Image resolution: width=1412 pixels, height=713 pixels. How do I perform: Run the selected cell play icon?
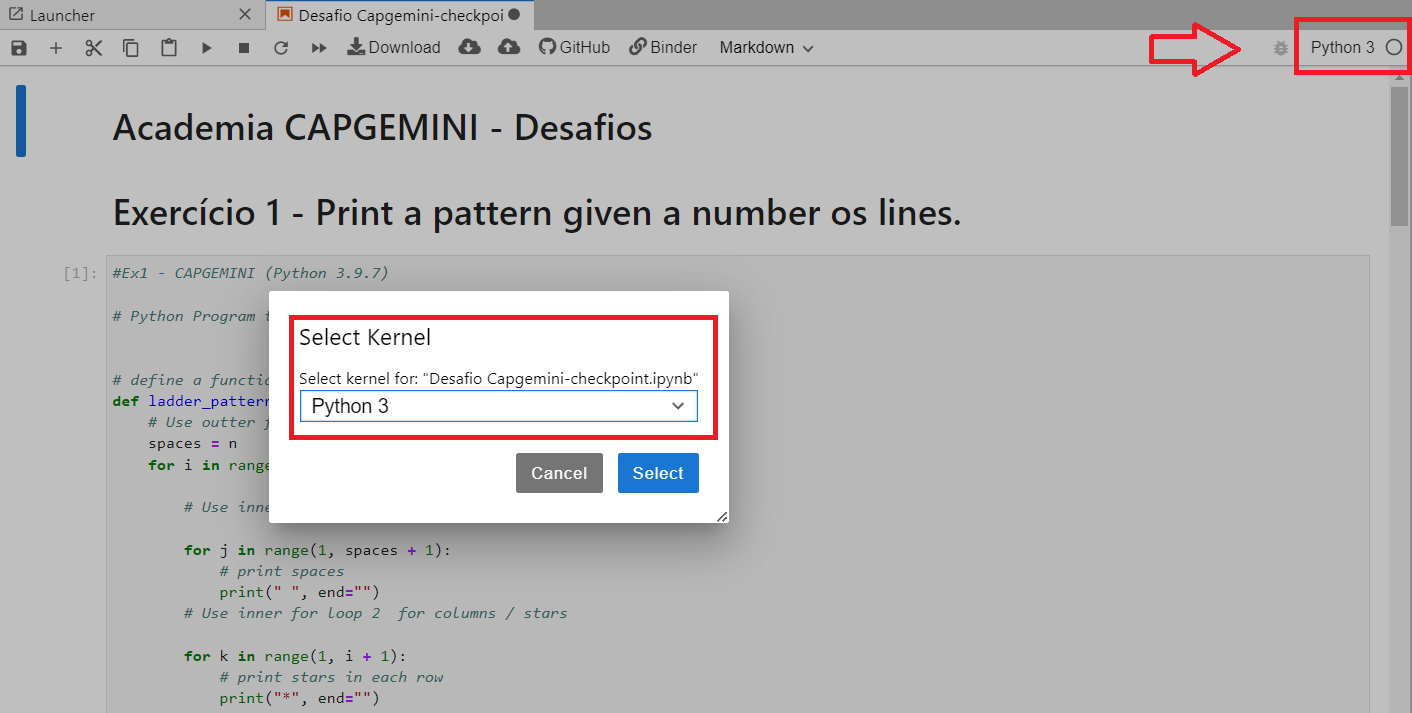coord(207,47)
